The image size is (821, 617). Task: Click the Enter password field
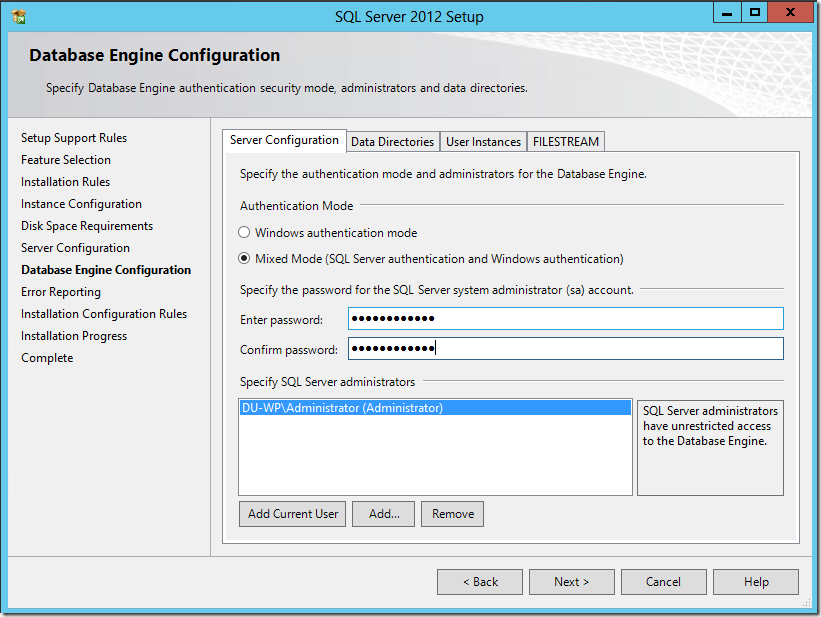565,318
